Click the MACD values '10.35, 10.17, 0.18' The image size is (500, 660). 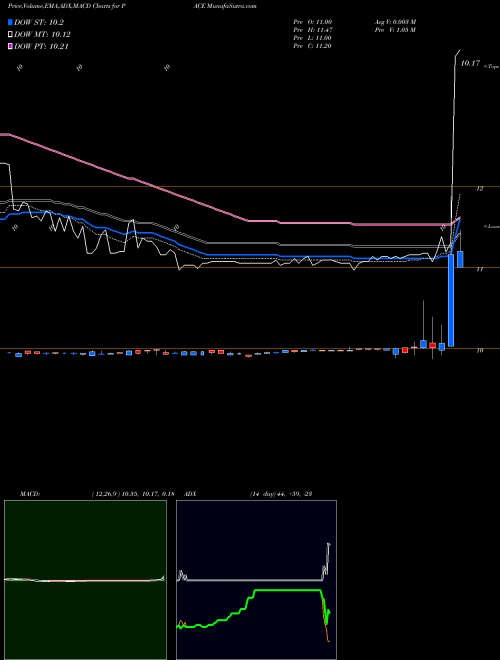148,494
